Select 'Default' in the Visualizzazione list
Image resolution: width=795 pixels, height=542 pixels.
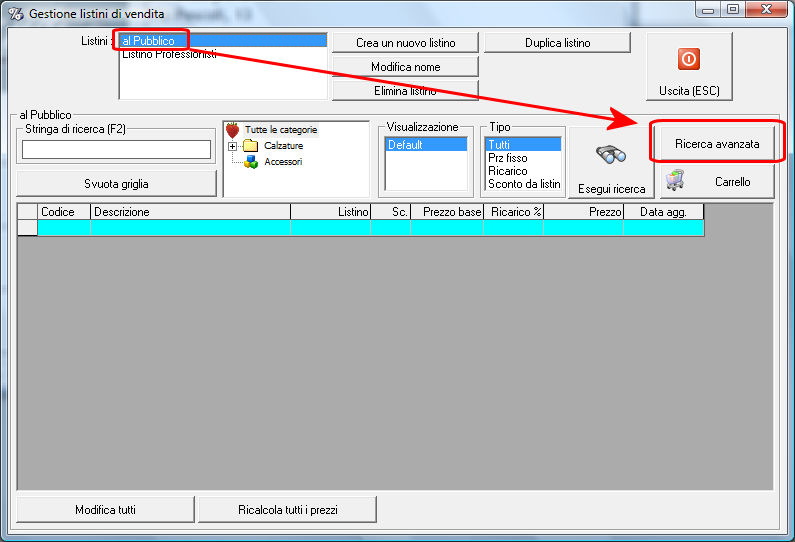tap(426, 144)
